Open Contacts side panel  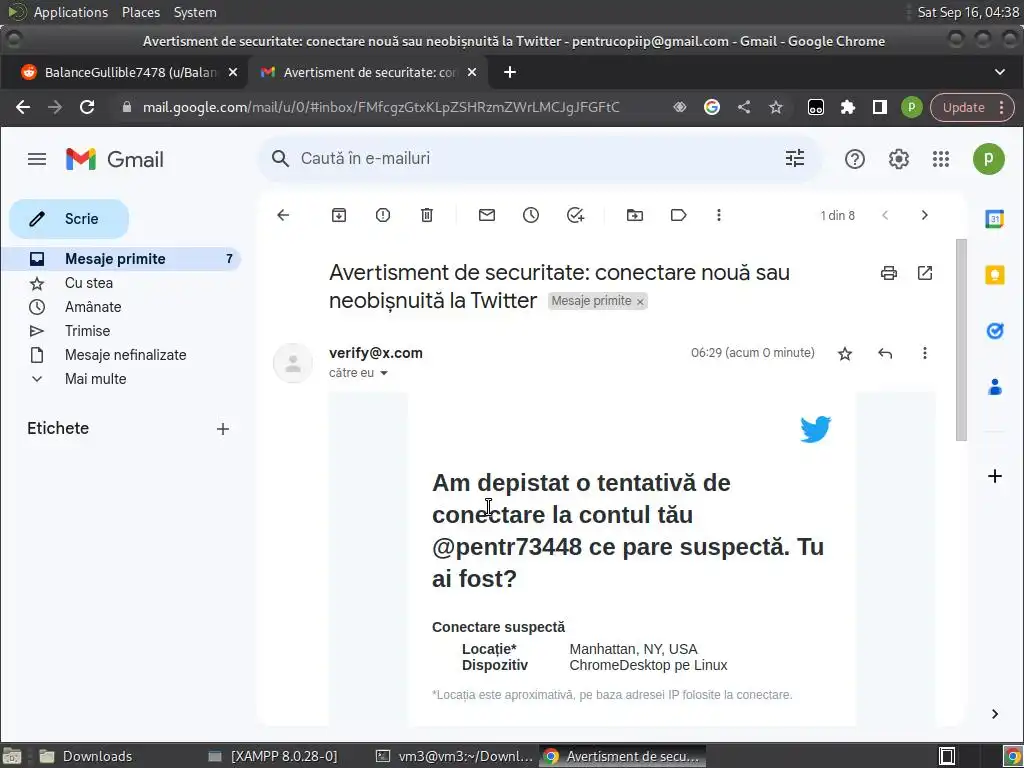tap(995, 387)
